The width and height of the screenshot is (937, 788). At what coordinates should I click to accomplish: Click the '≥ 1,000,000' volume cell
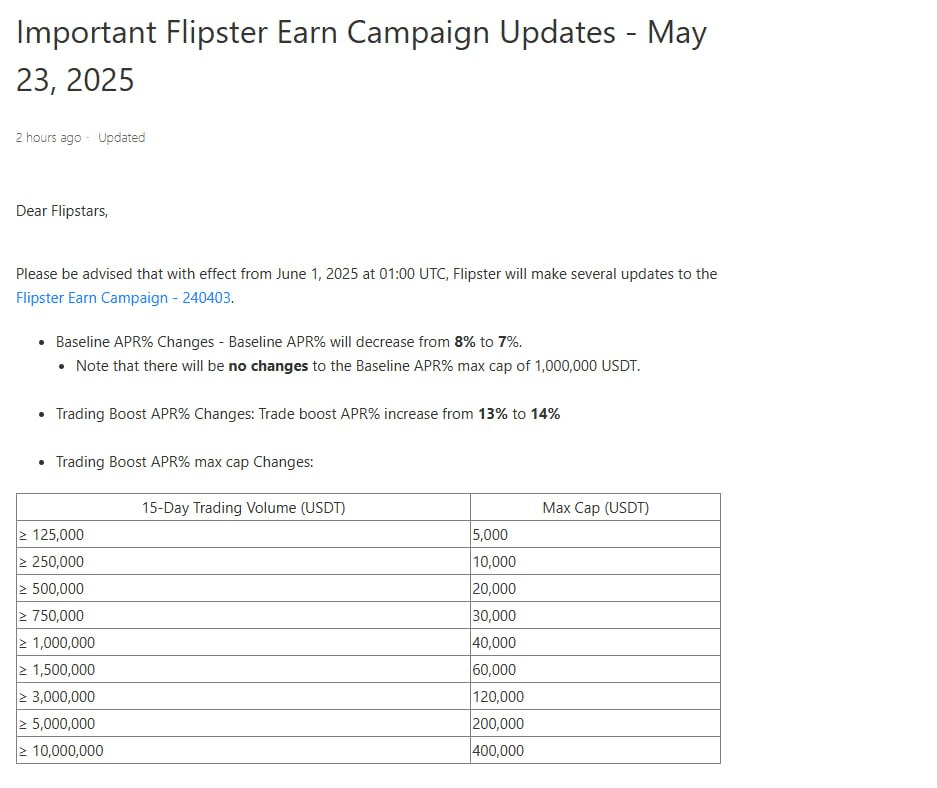243,642
